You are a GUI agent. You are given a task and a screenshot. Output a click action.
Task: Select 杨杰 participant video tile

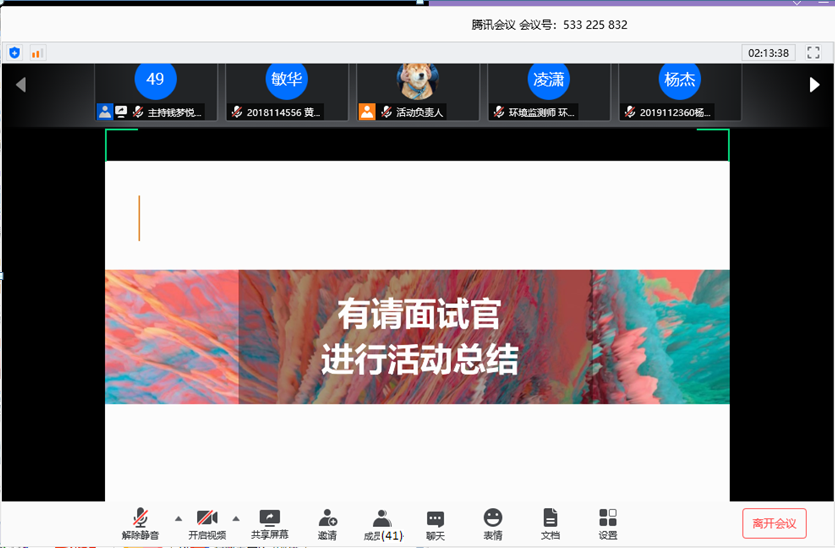tap(679, 92)
